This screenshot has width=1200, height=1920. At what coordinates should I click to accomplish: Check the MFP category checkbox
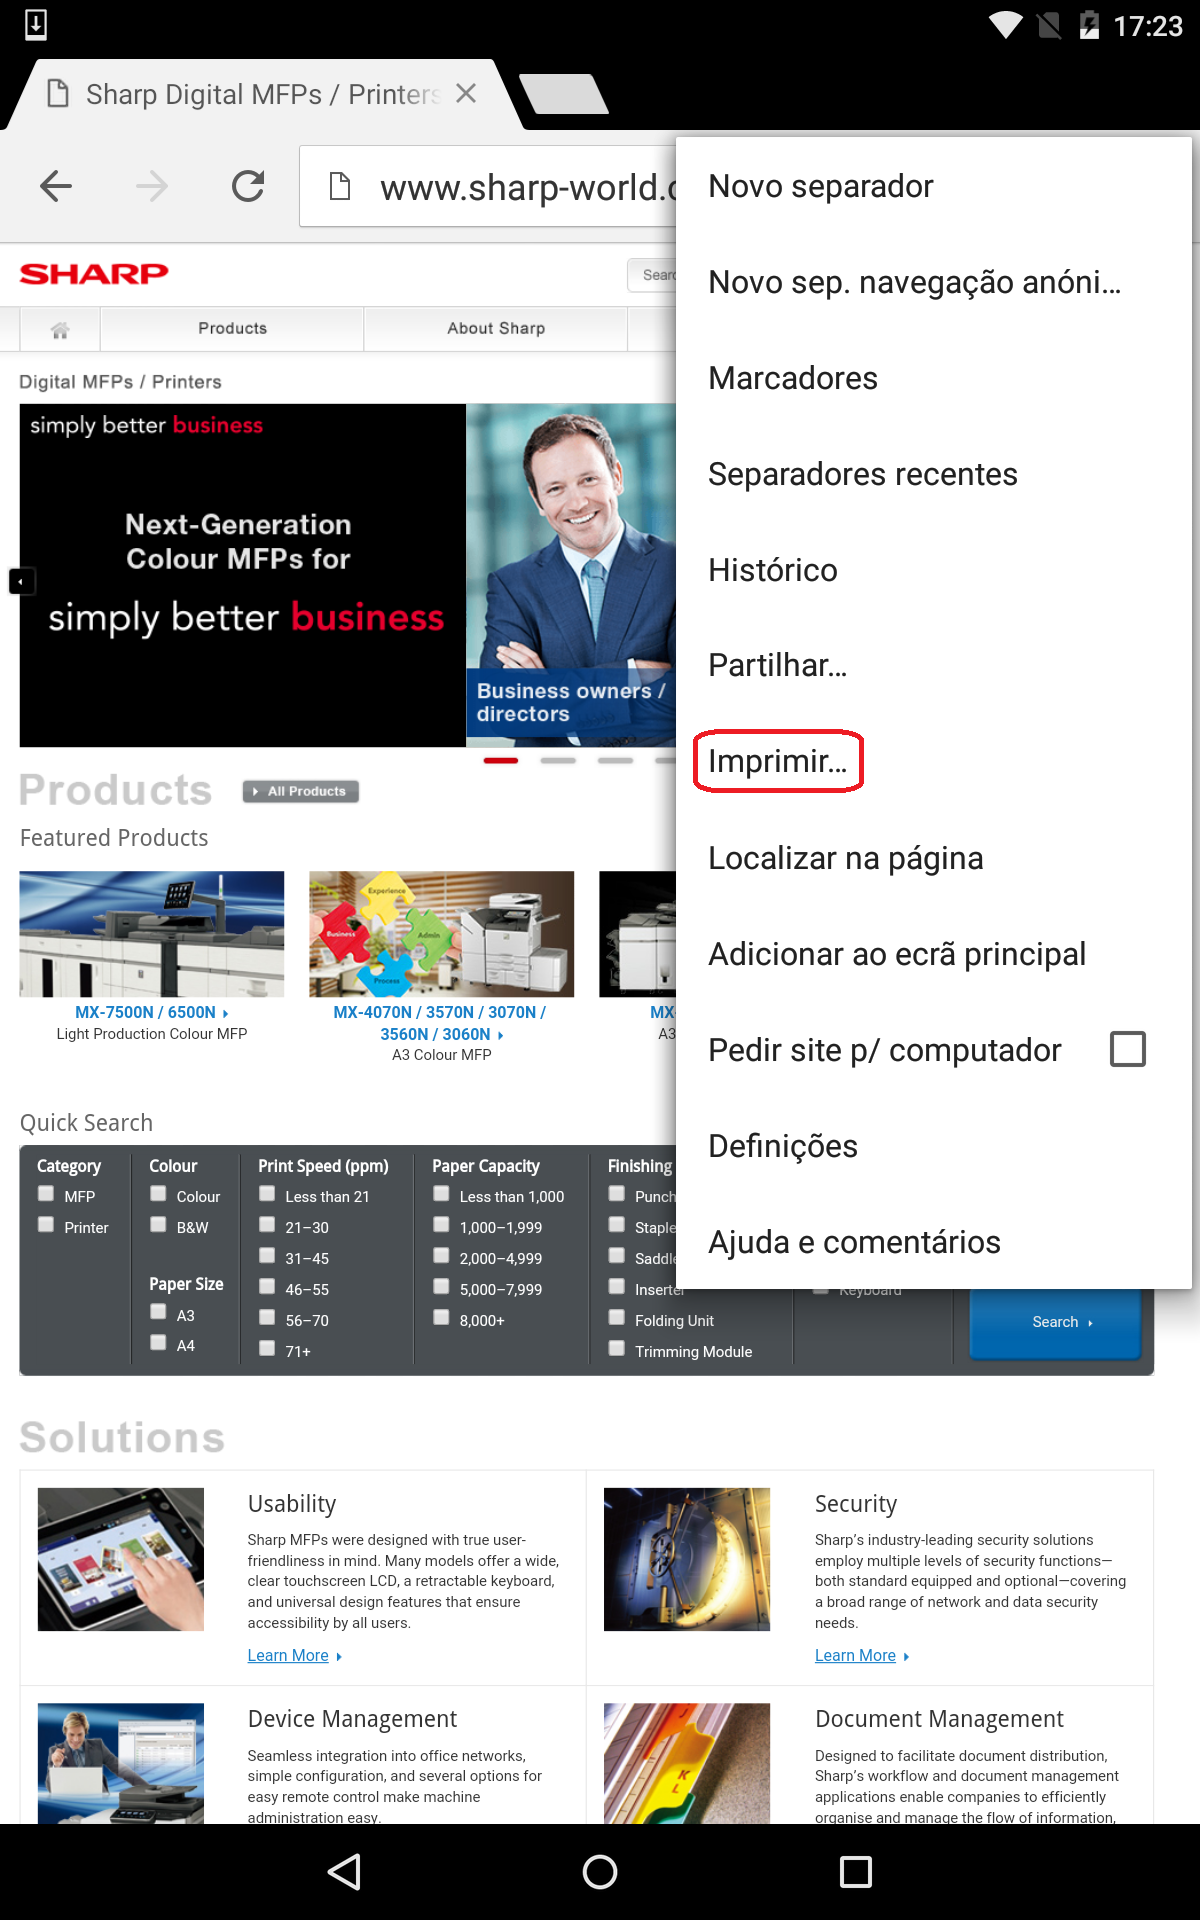[46, 1194]
